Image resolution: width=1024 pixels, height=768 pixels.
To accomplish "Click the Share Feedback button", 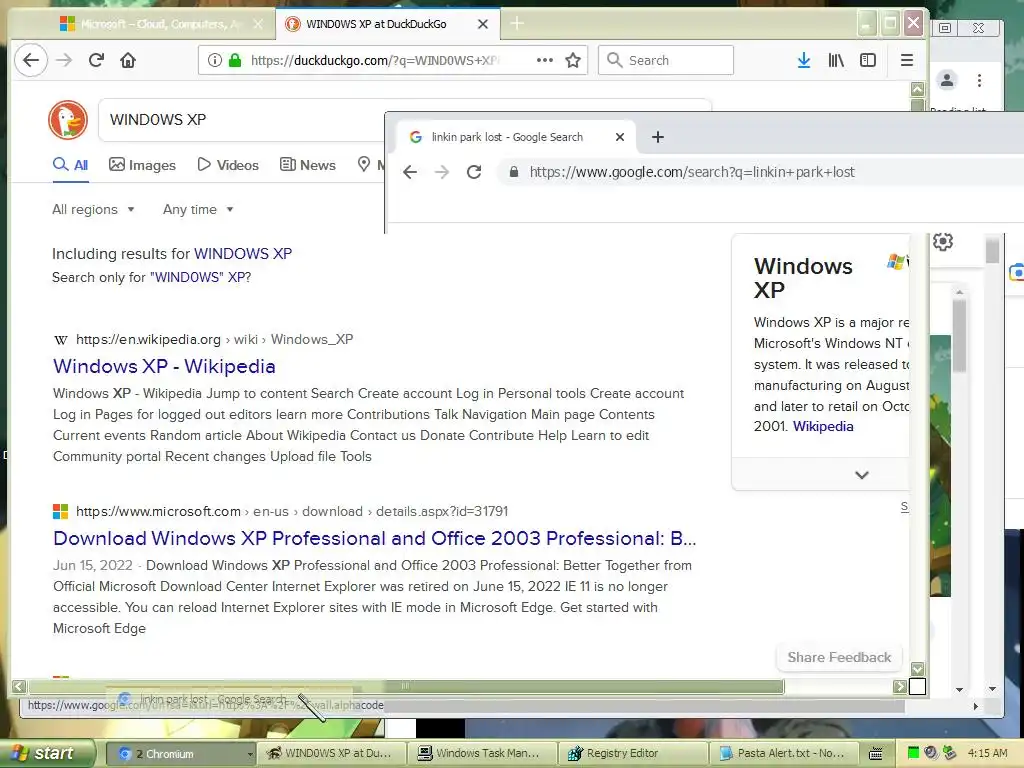I will pyautogui.click(x=839, y=658).
